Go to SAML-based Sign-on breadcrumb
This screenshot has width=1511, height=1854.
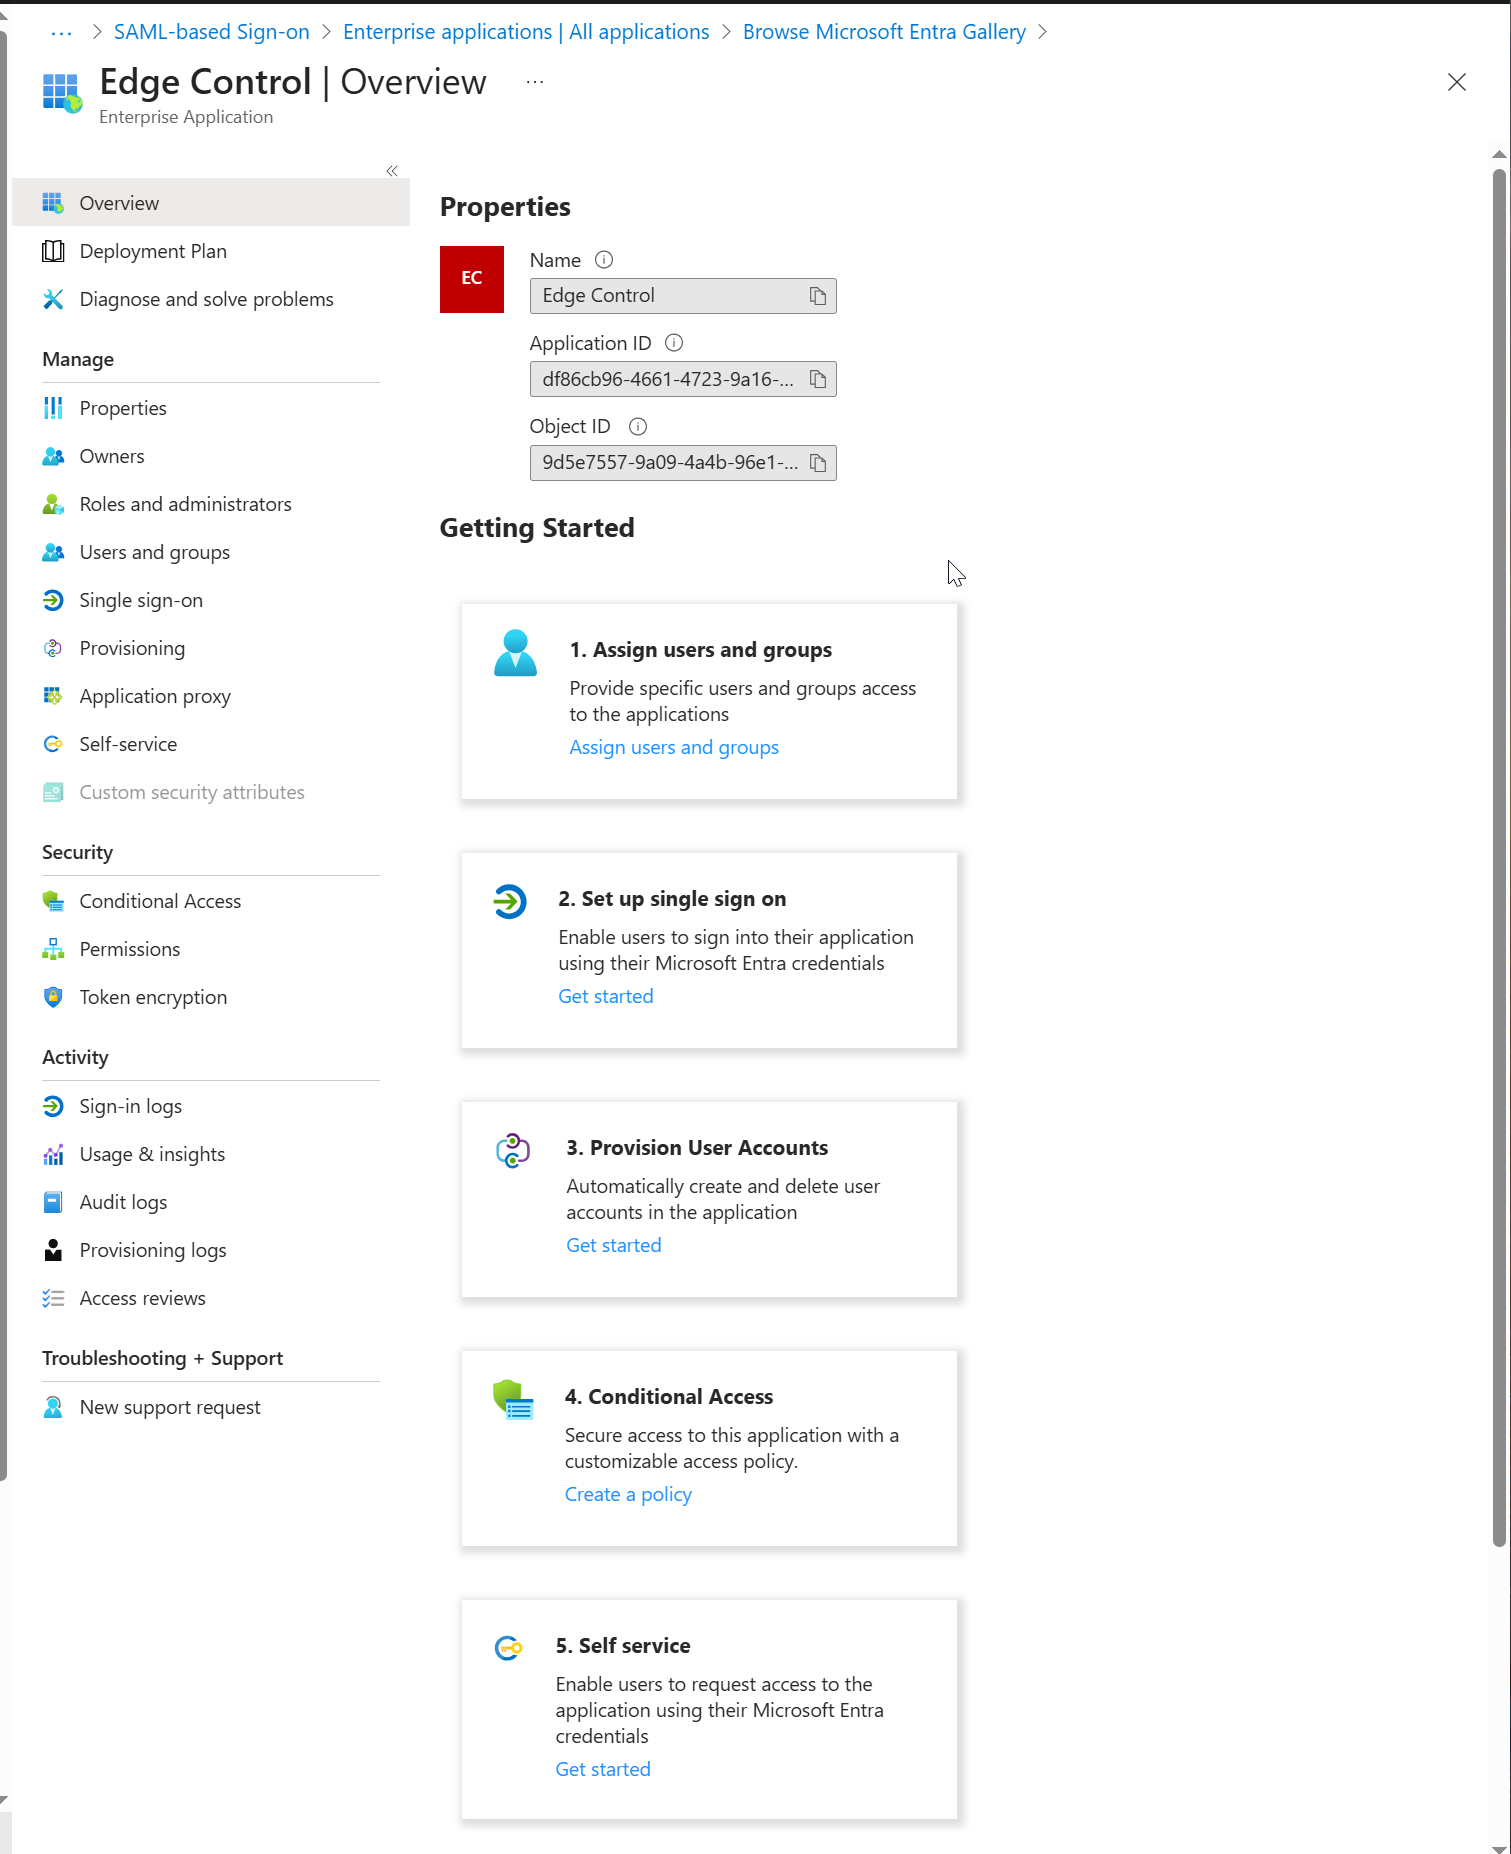[212, 32]
